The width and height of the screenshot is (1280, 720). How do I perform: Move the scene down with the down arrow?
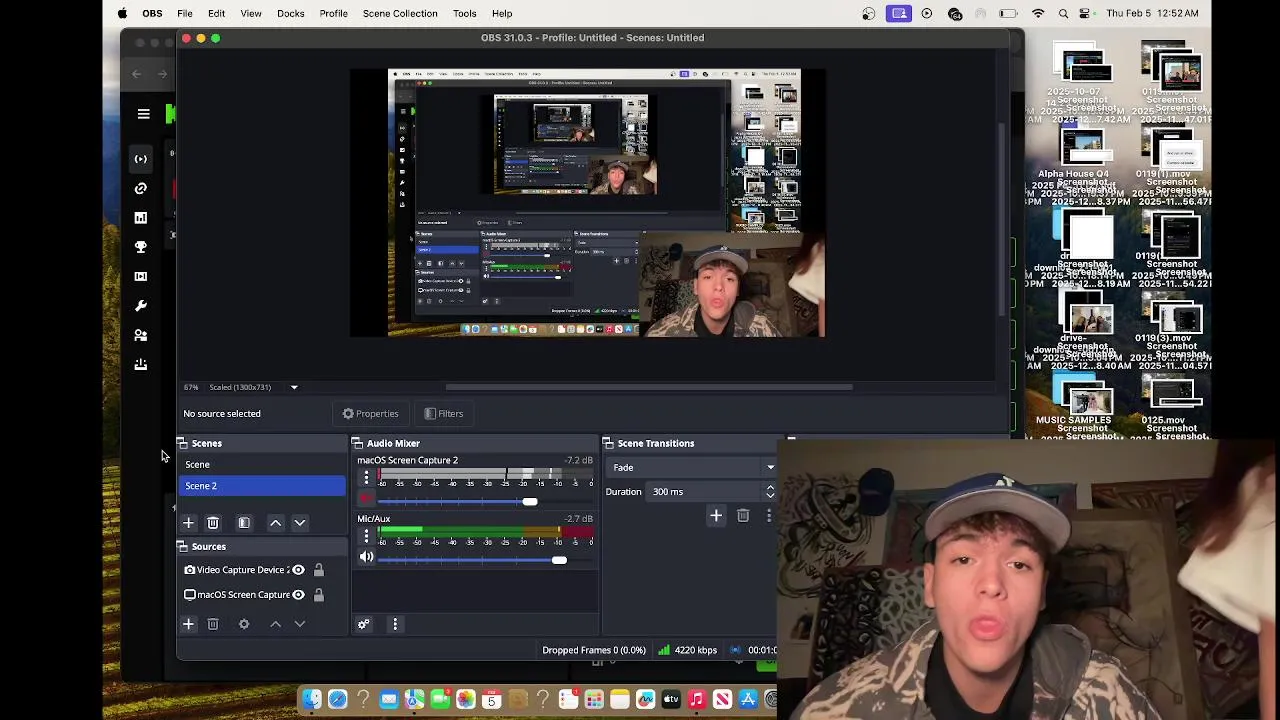300,522
